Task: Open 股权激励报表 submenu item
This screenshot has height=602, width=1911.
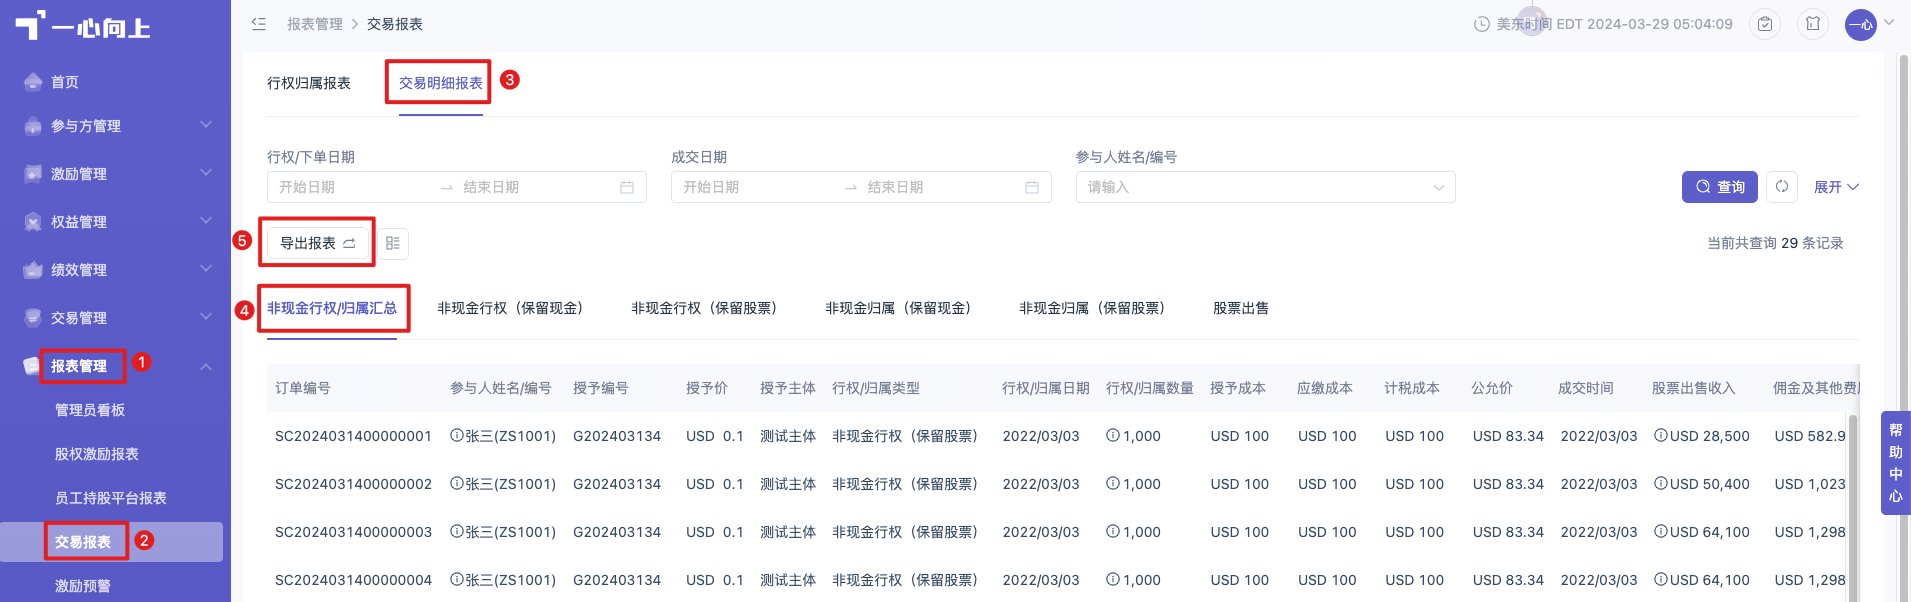Action: click(97, 454)
